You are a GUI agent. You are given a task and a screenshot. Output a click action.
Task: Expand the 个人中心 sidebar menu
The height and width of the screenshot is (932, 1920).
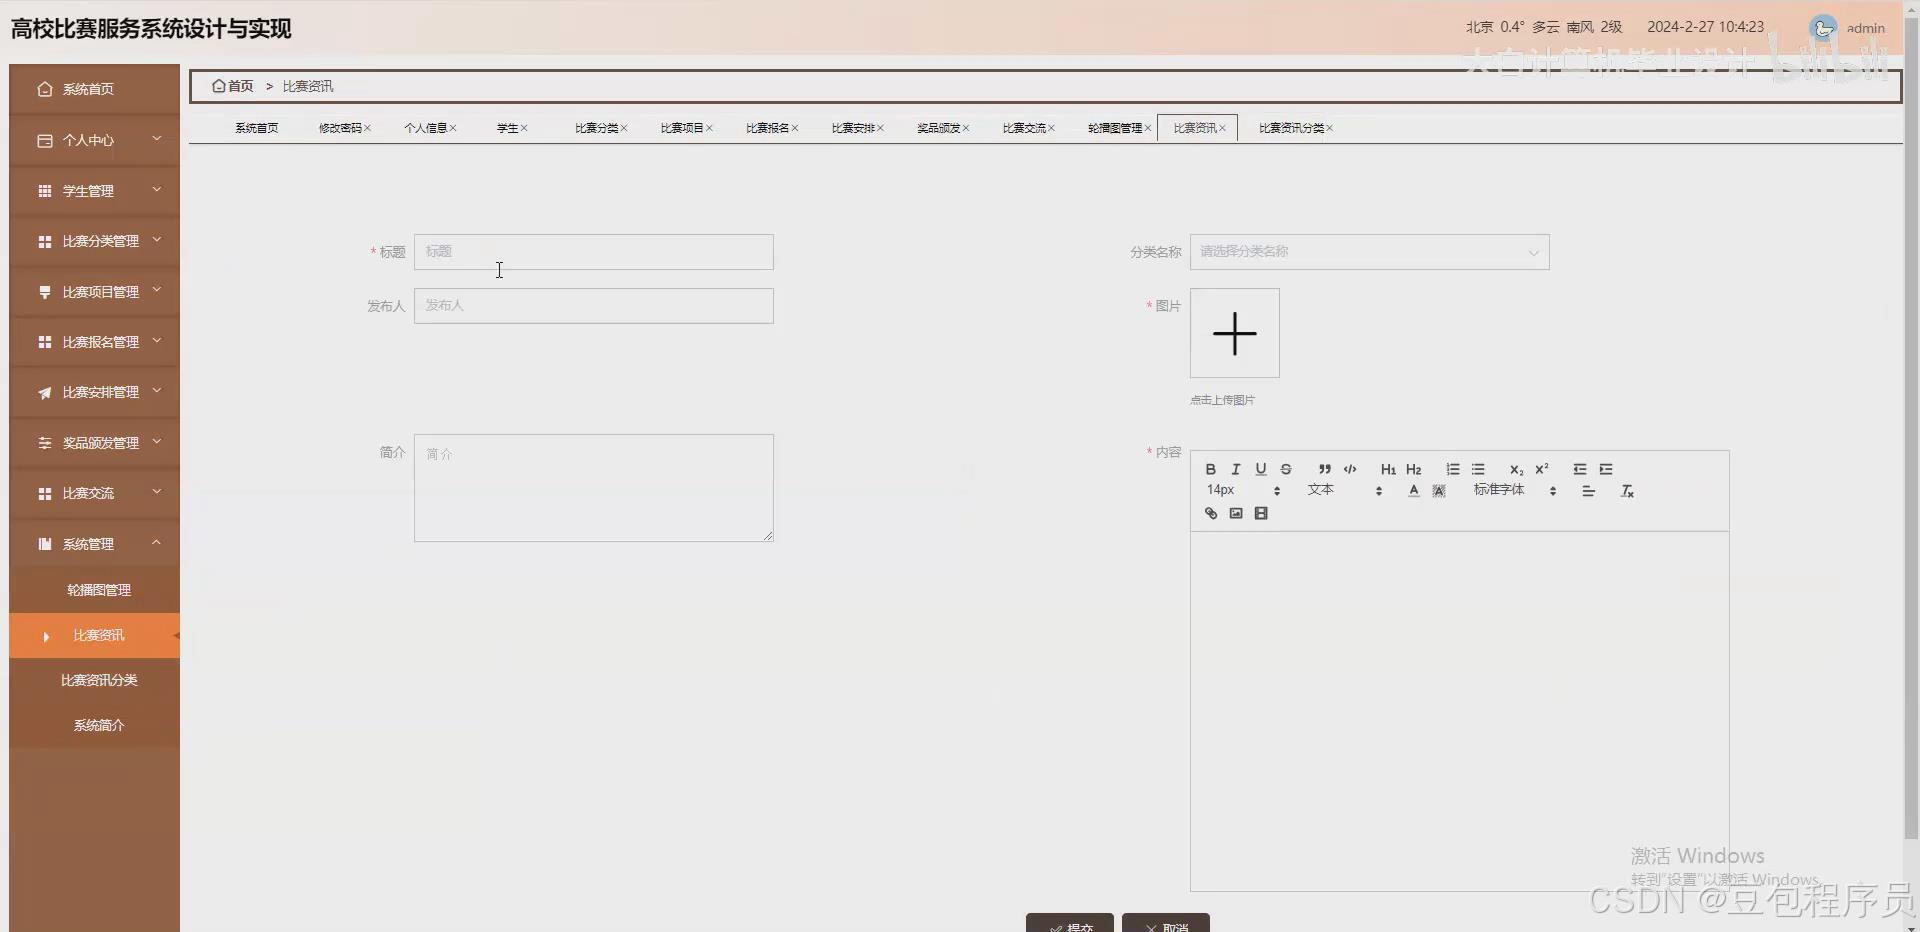point(94,140)
